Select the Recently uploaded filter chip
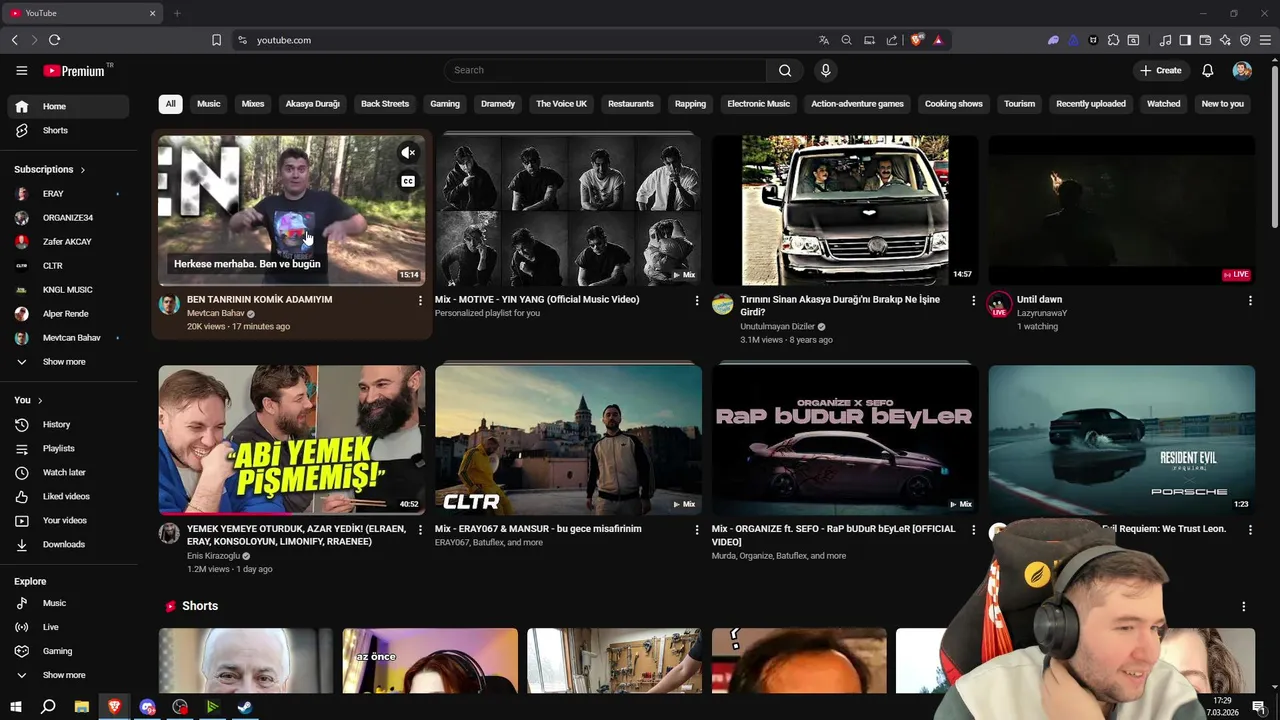This screenshot has width=1280, height=720. [1091, 104]
